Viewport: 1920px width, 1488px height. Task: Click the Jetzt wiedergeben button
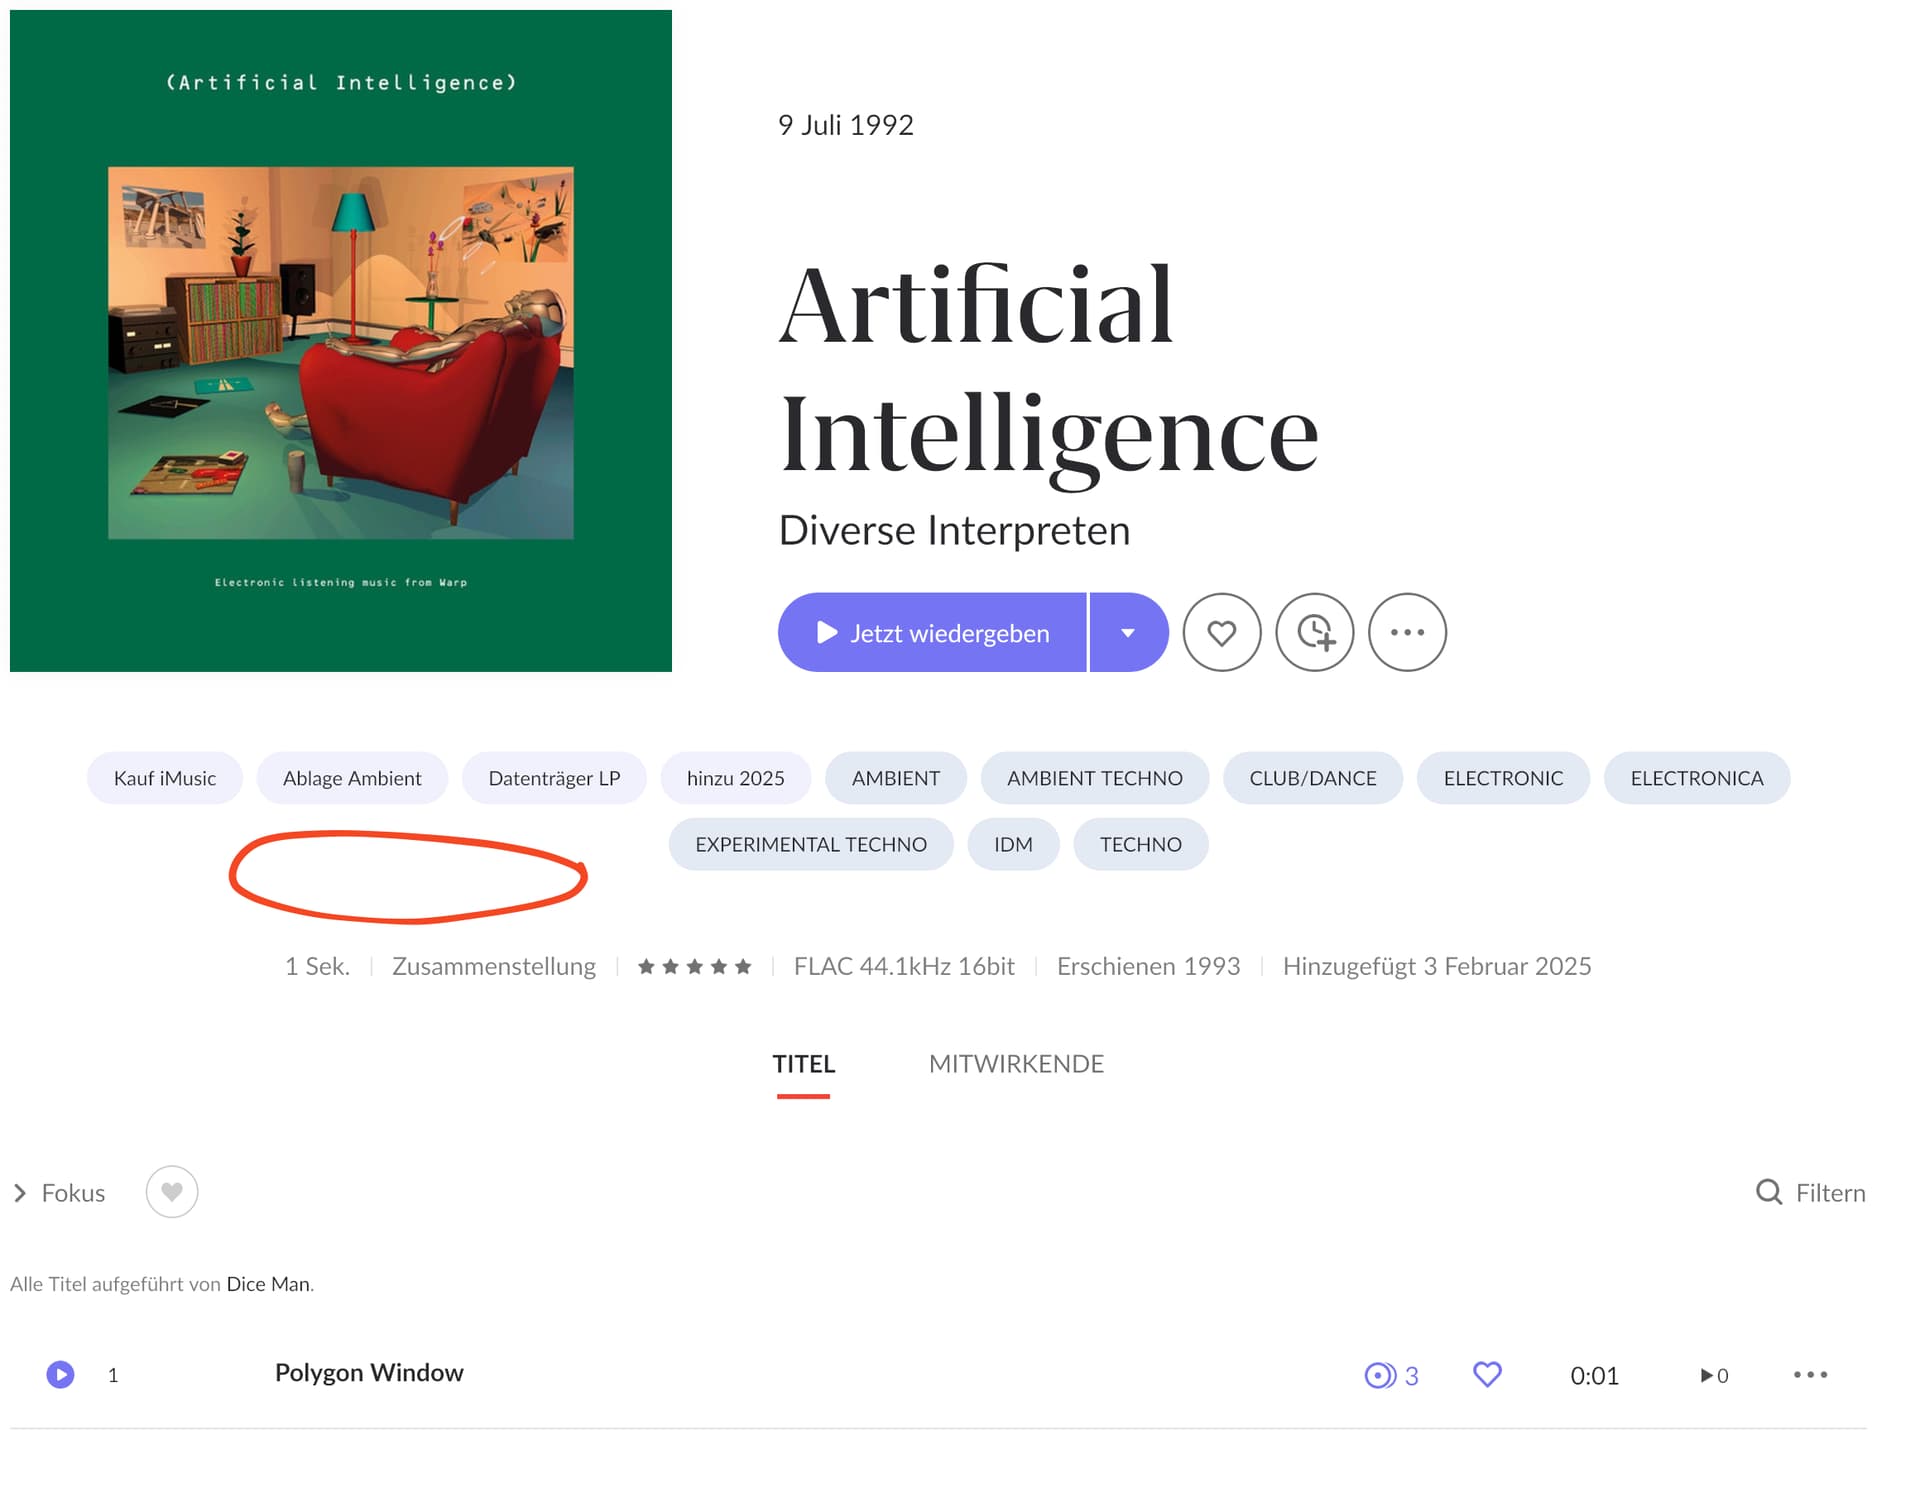932,633
